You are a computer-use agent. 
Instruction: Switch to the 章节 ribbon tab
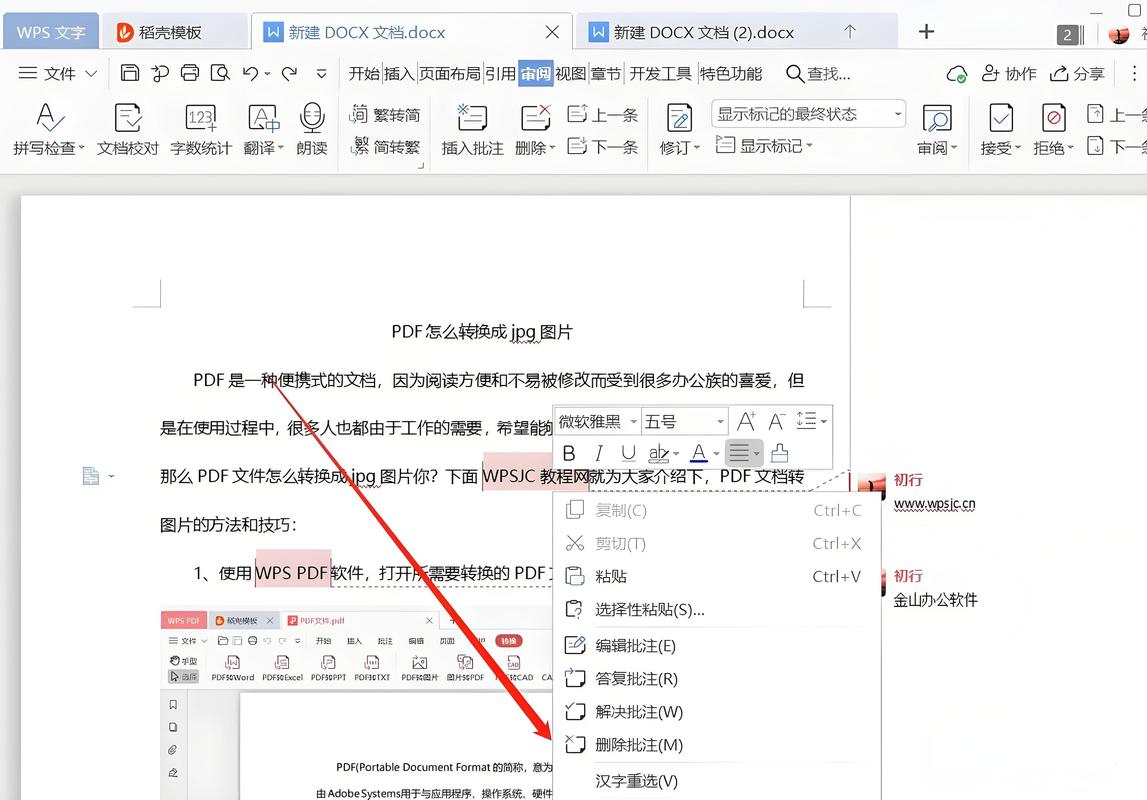[606, 73]
